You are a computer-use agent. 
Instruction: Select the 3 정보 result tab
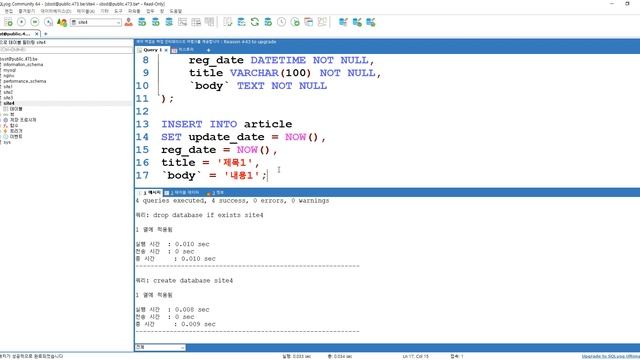(x=215, y=192)
